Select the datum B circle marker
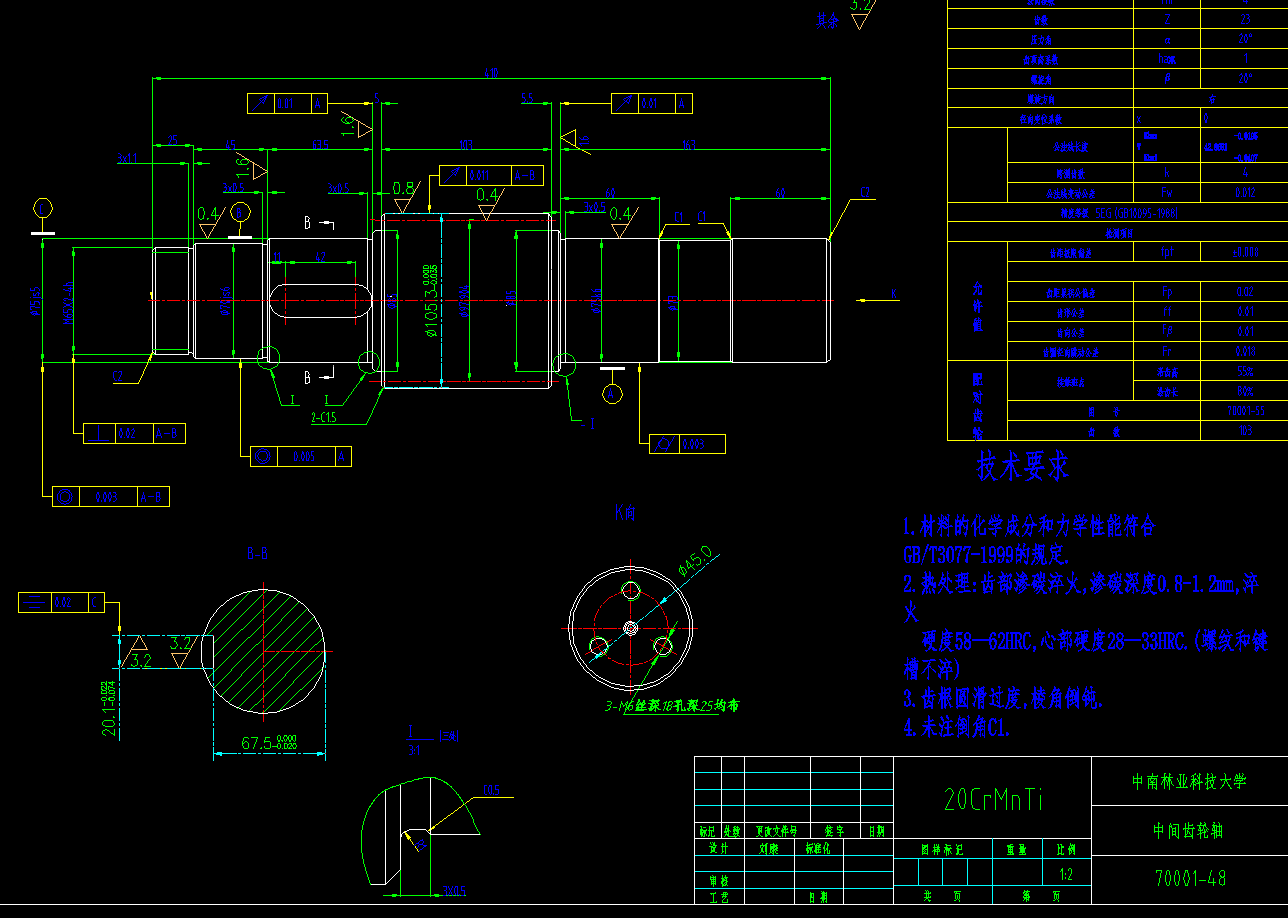1288x918 pixels. (240, 211)
